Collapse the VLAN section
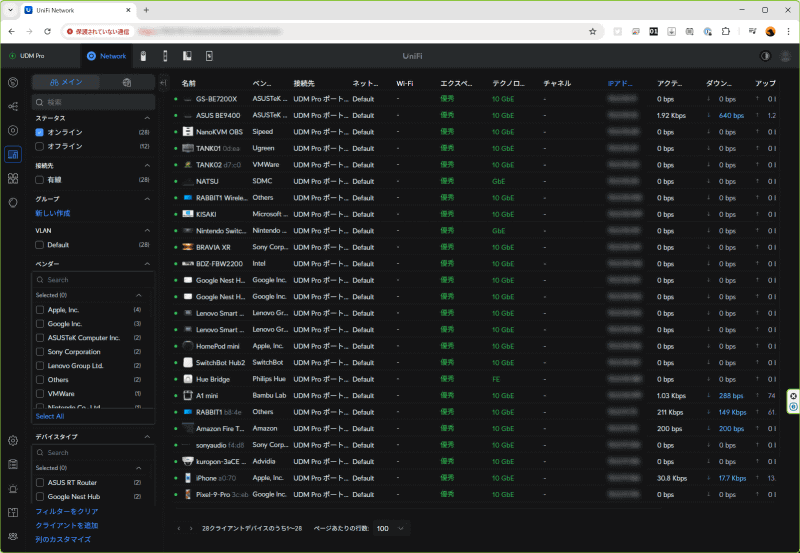 click(x=147, y=231)
